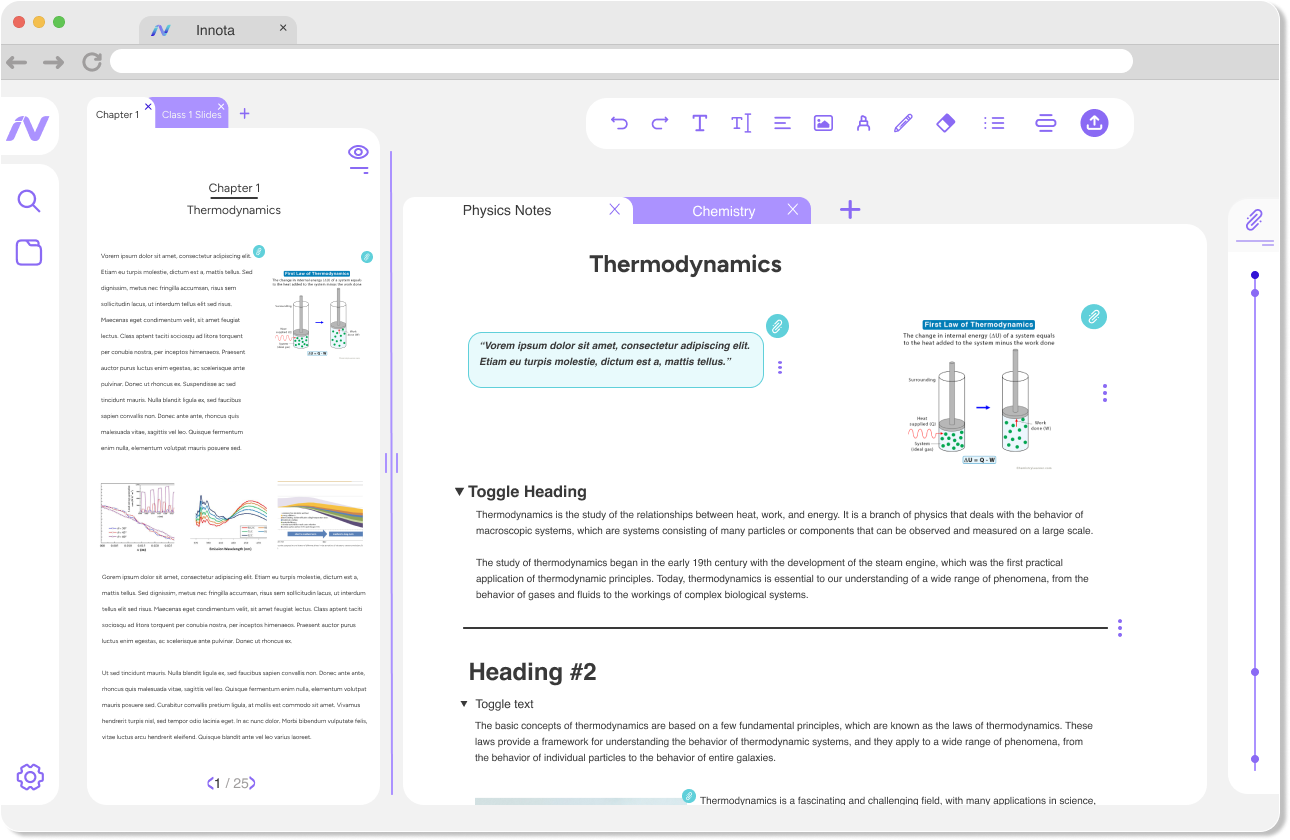
Task: Click the redo arrow in toolbar
Action: (x=660, y=123)
